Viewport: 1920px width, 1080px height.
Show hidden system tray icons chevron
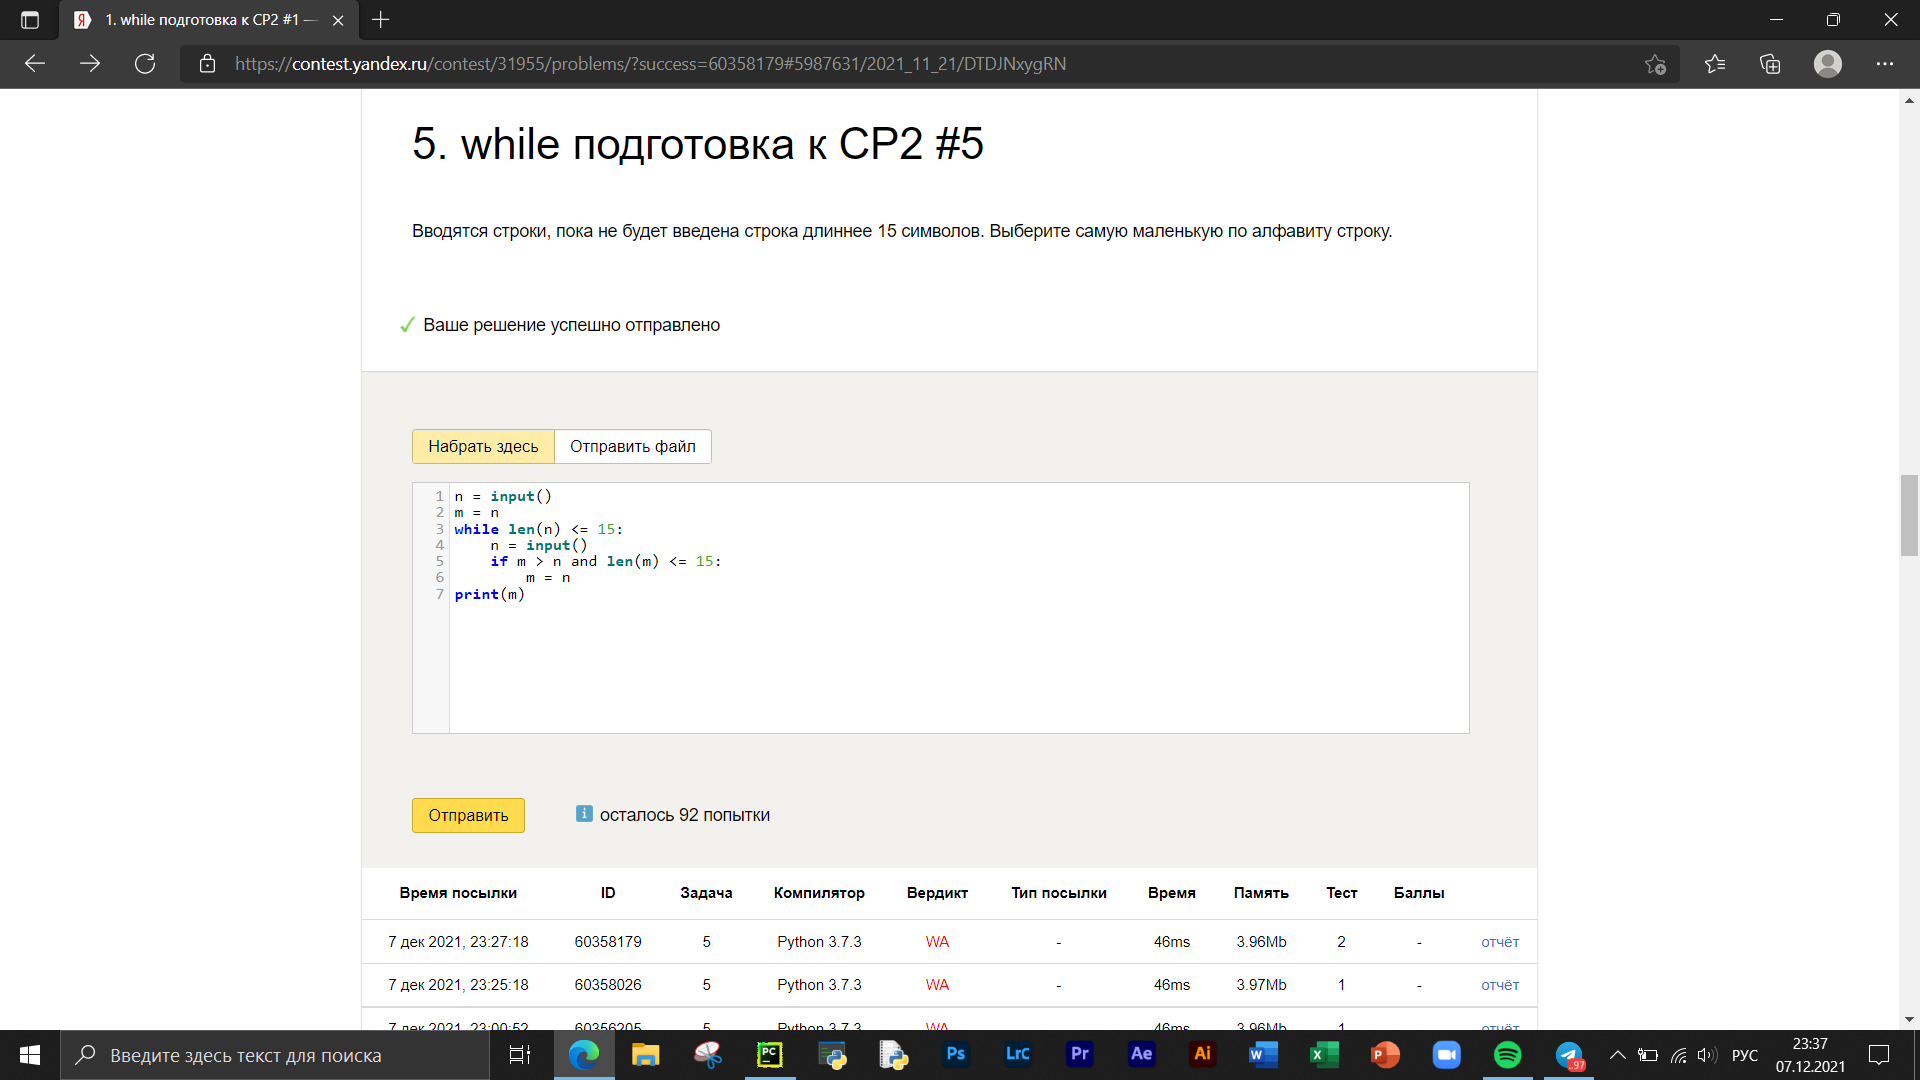tap(1617, 1055)
